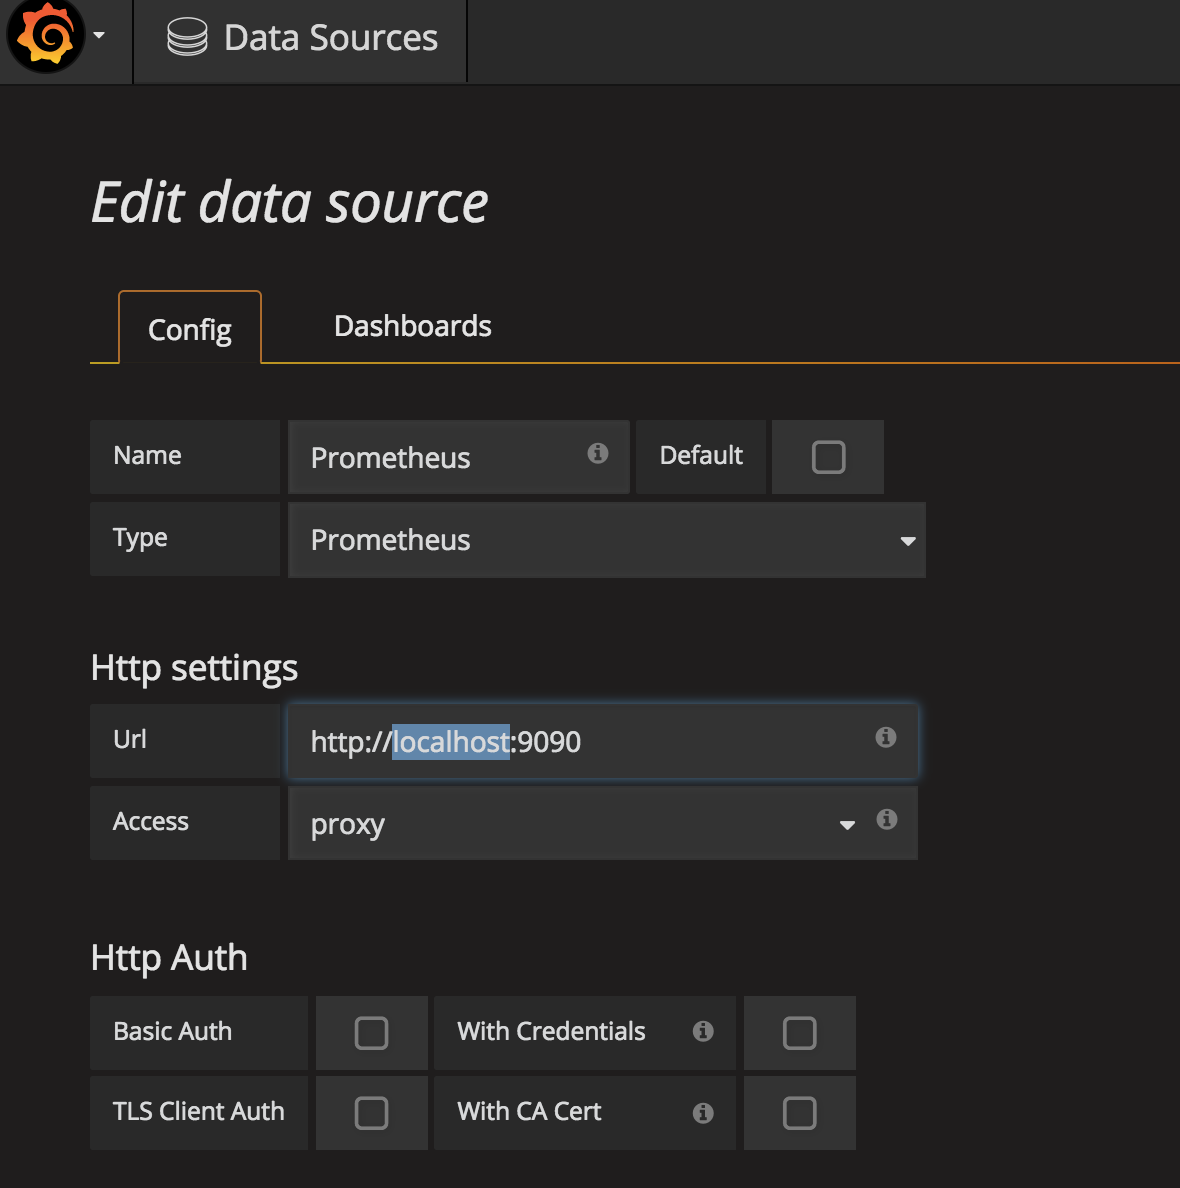Click the Default label
The height and width of the screenshot is (1188, 1180).
click(701, 455)
